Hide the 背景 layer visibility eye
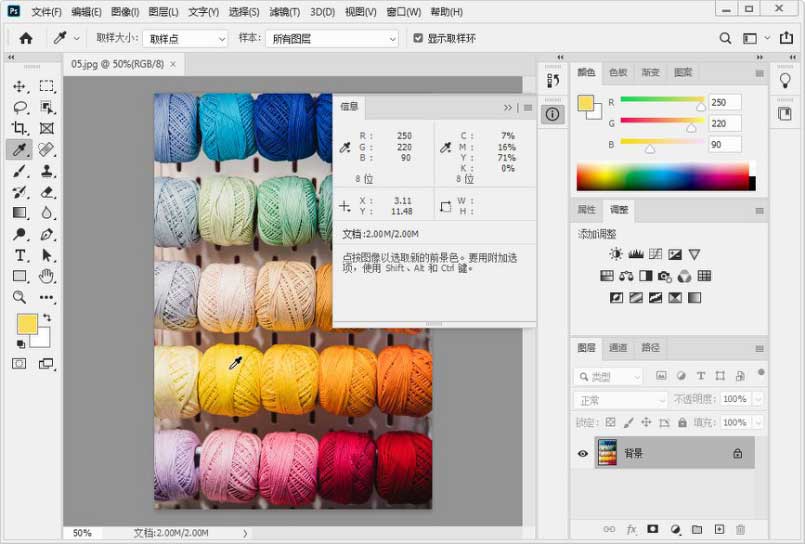Screen dimensions: 805x544 [582, 453]
